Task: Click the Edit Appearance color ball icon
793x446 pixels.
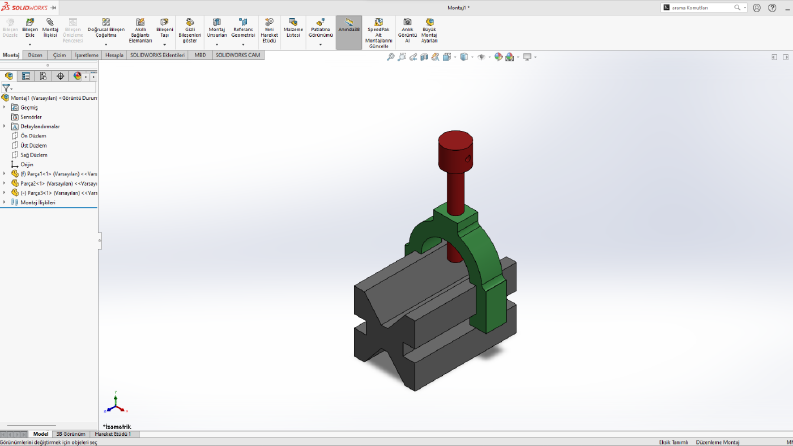Action: coord(498,57)
